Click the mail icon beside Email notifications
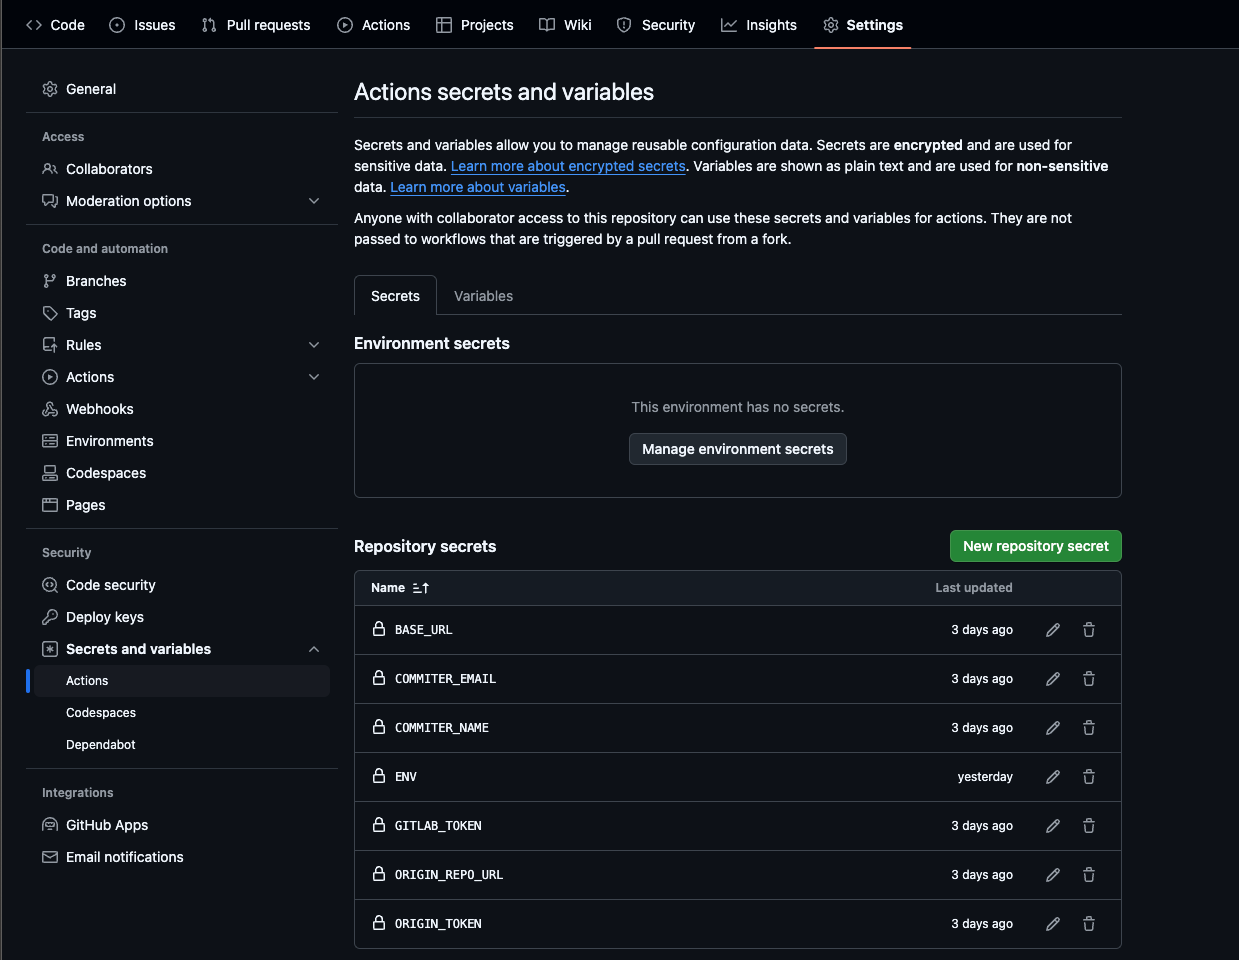This screenshot has height=960, width=1239. pyautogui.click(x=50, y=857)
